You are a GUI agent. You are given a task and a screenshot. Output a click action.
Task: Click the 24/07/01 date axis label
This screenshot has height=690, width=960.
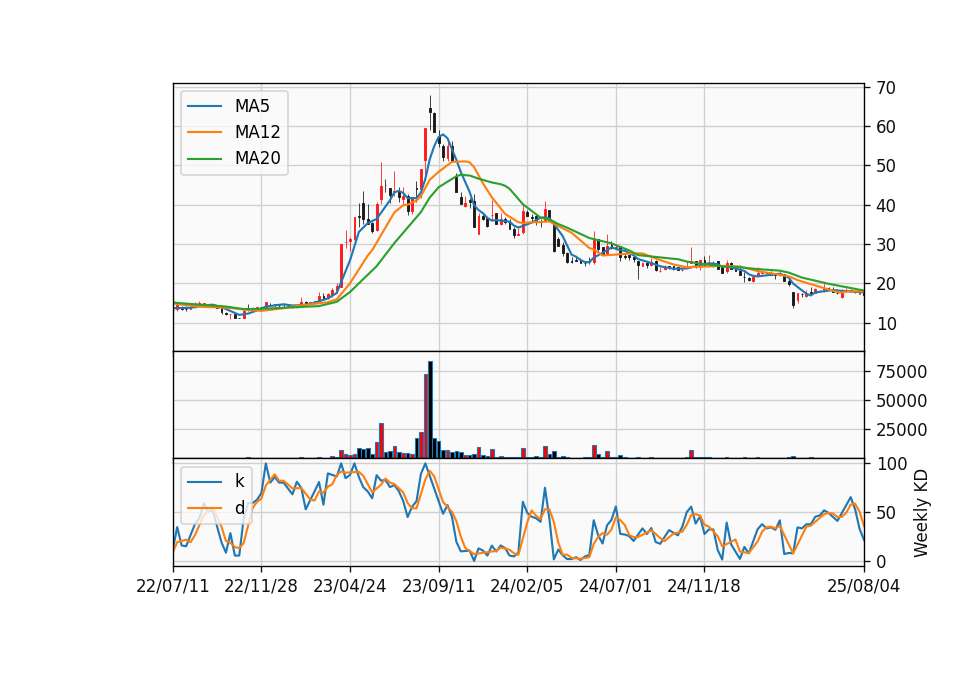coord(615,586)
